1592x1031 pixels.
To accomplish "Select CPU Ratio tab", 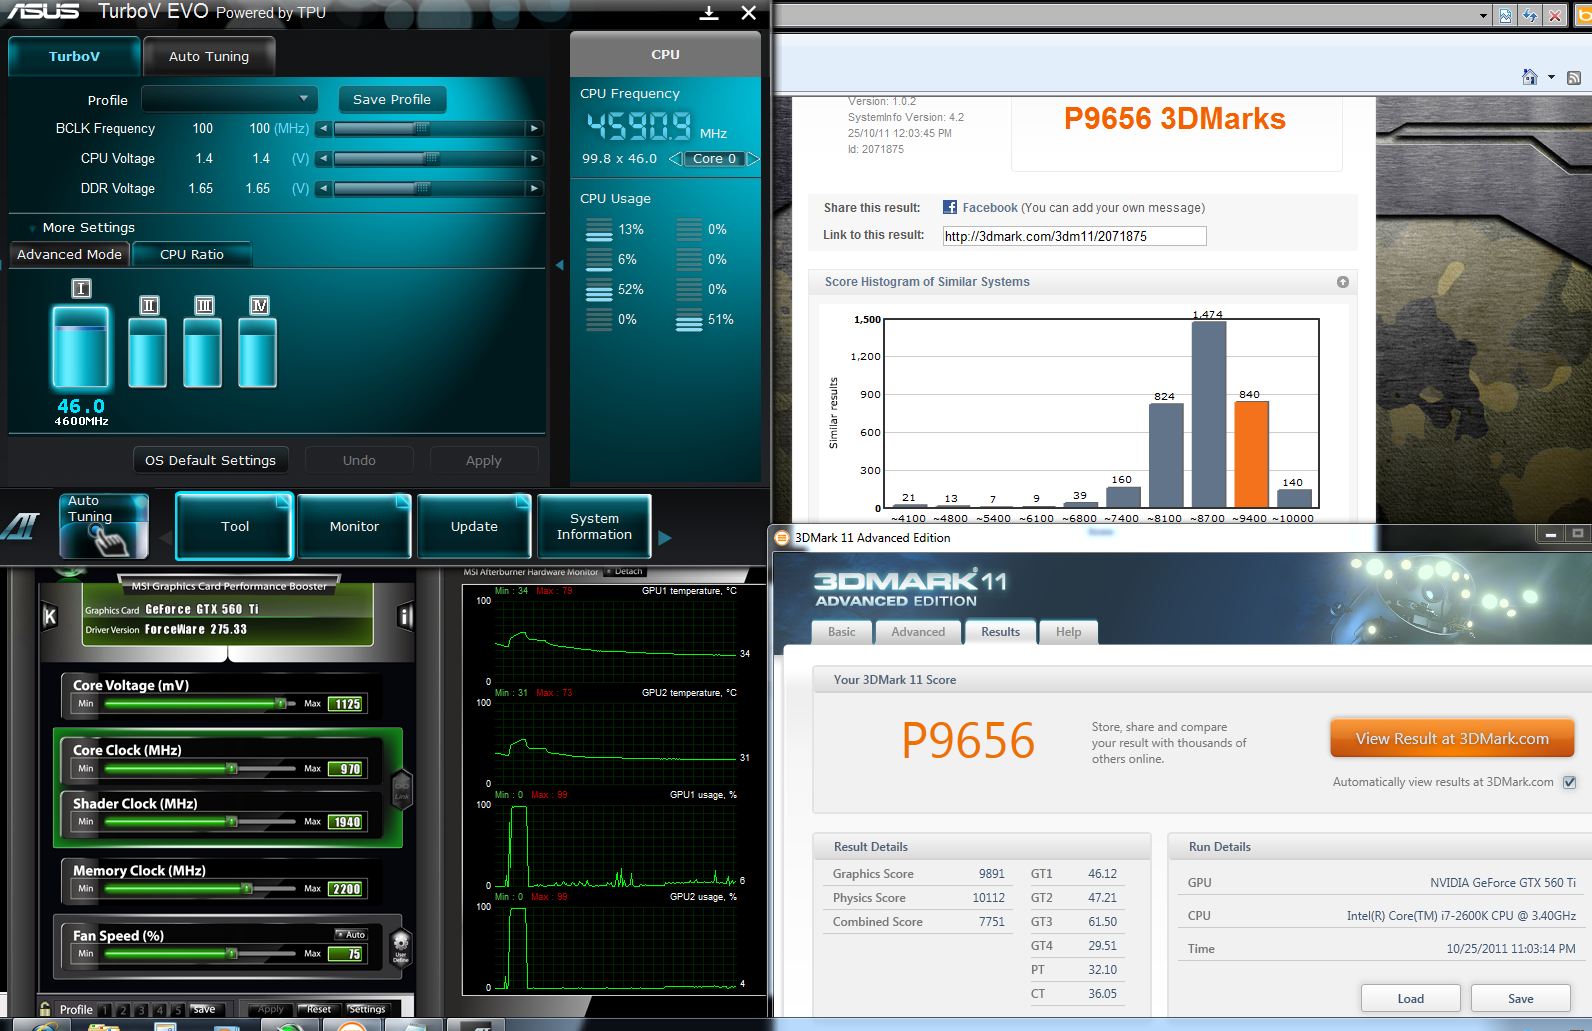I will [192, 254].
